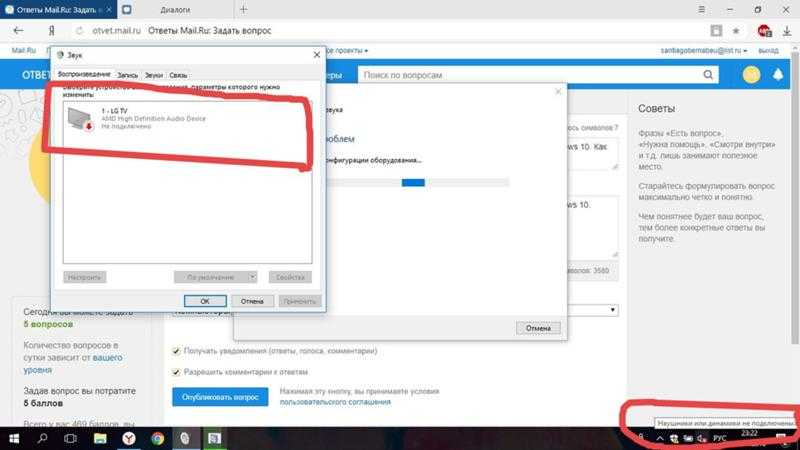
Task: Switch to the Диалоги browser tab
Action: tap(175, 9)
